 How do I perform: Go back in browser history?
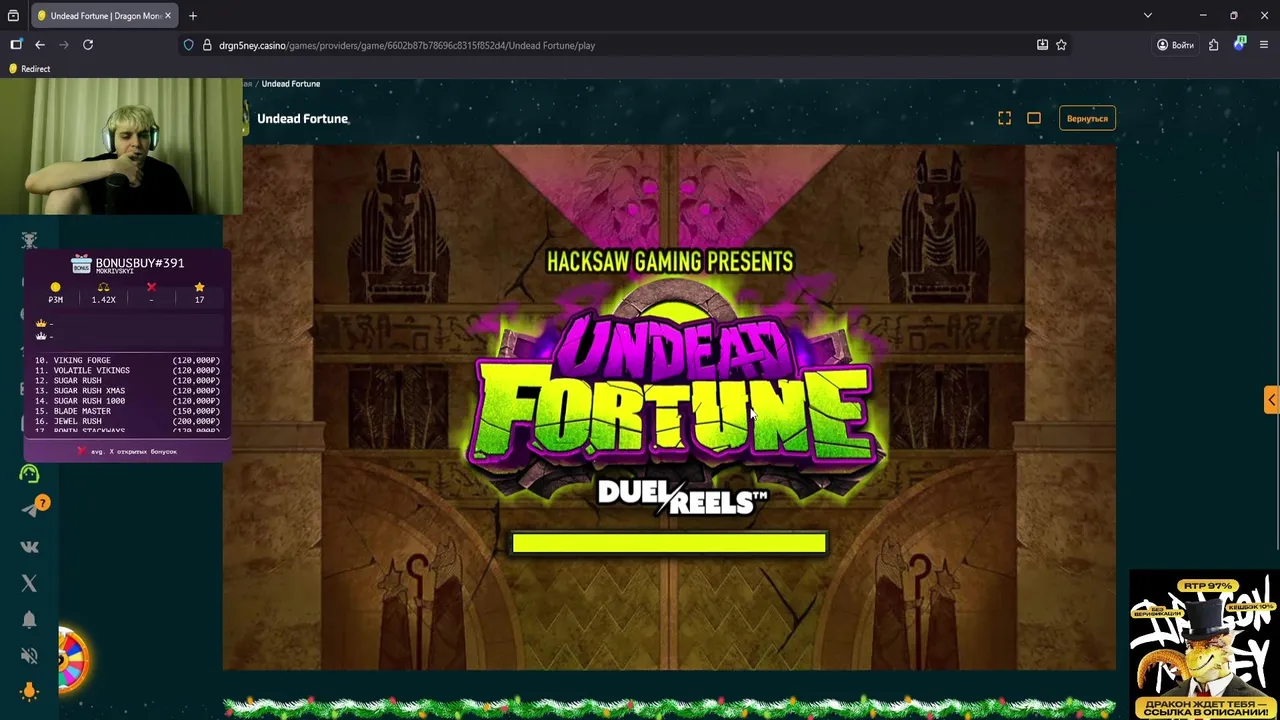(x=40, y=45)
